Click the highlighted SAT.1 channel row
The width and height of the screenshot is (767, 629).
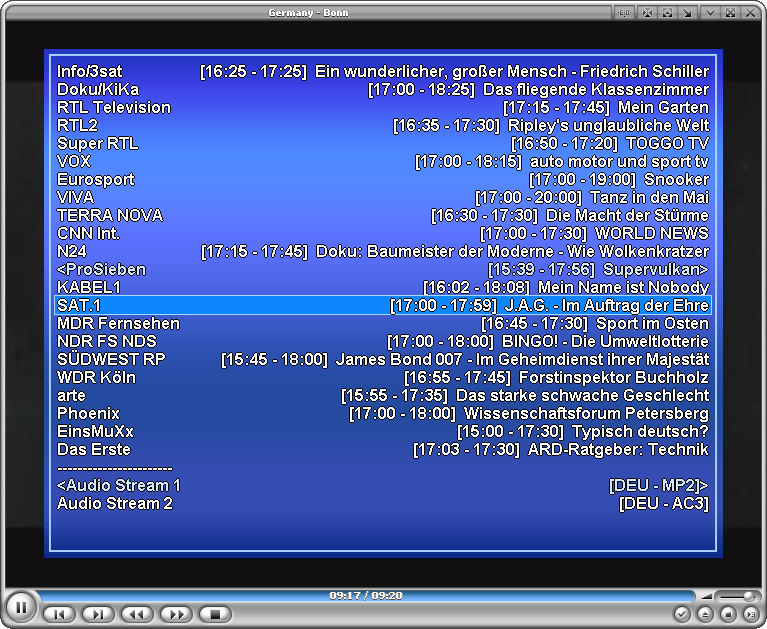click(383, 305)
